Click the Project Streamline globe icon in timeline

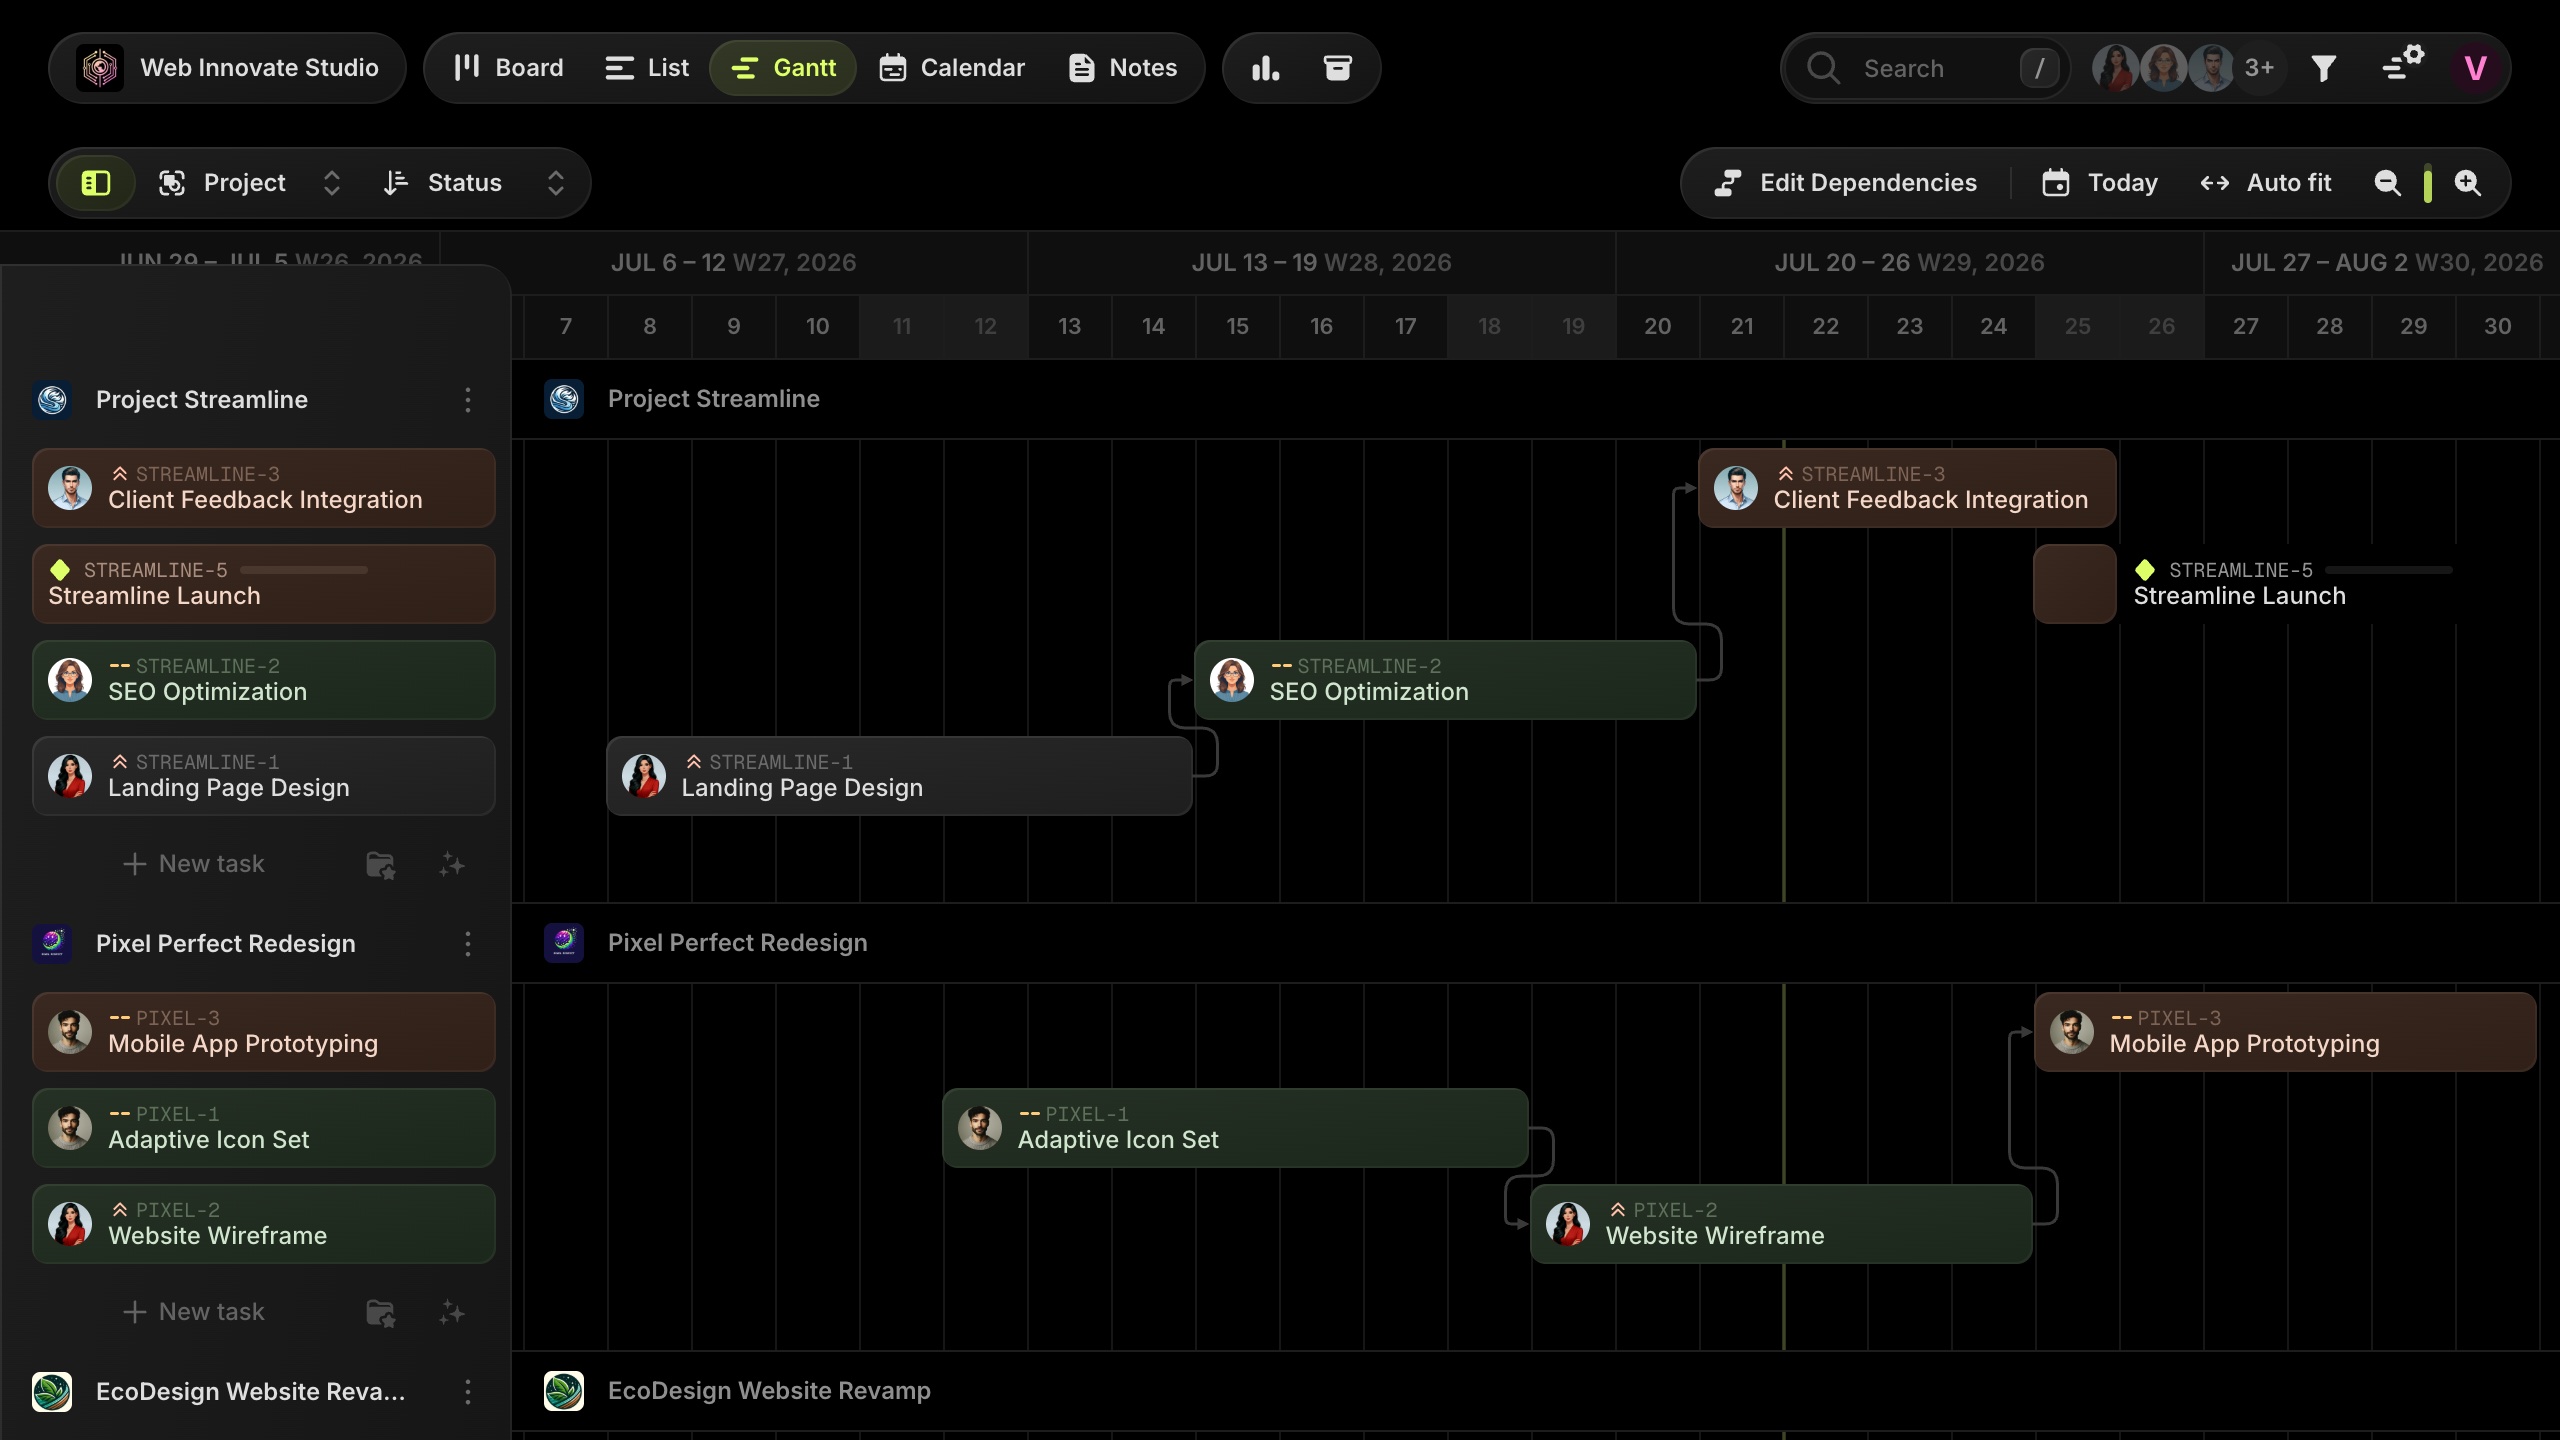pyautogui.click(x=564, y=399)
